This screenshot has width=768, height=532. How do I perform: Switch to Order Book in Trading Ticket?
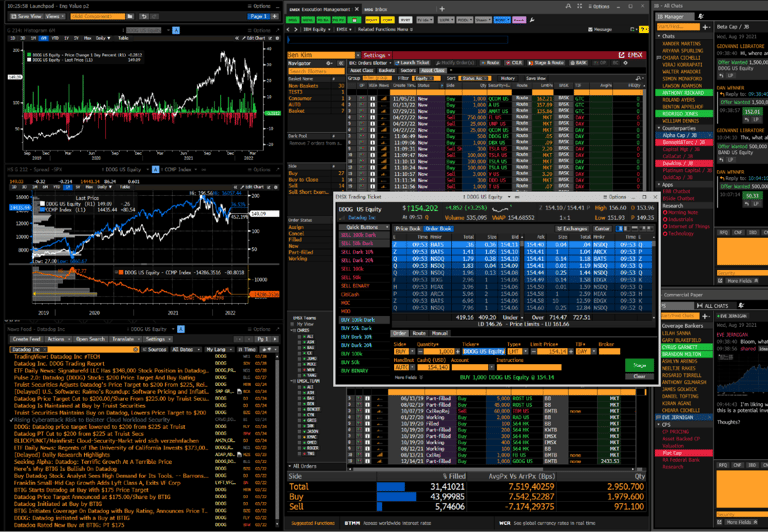(x=438, y=229)
